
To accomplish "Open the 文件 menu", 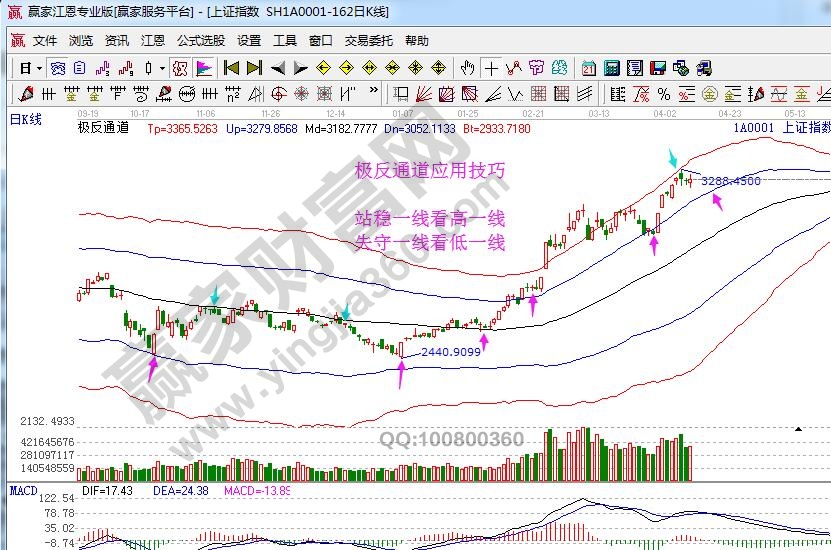I will click(45, 41).
